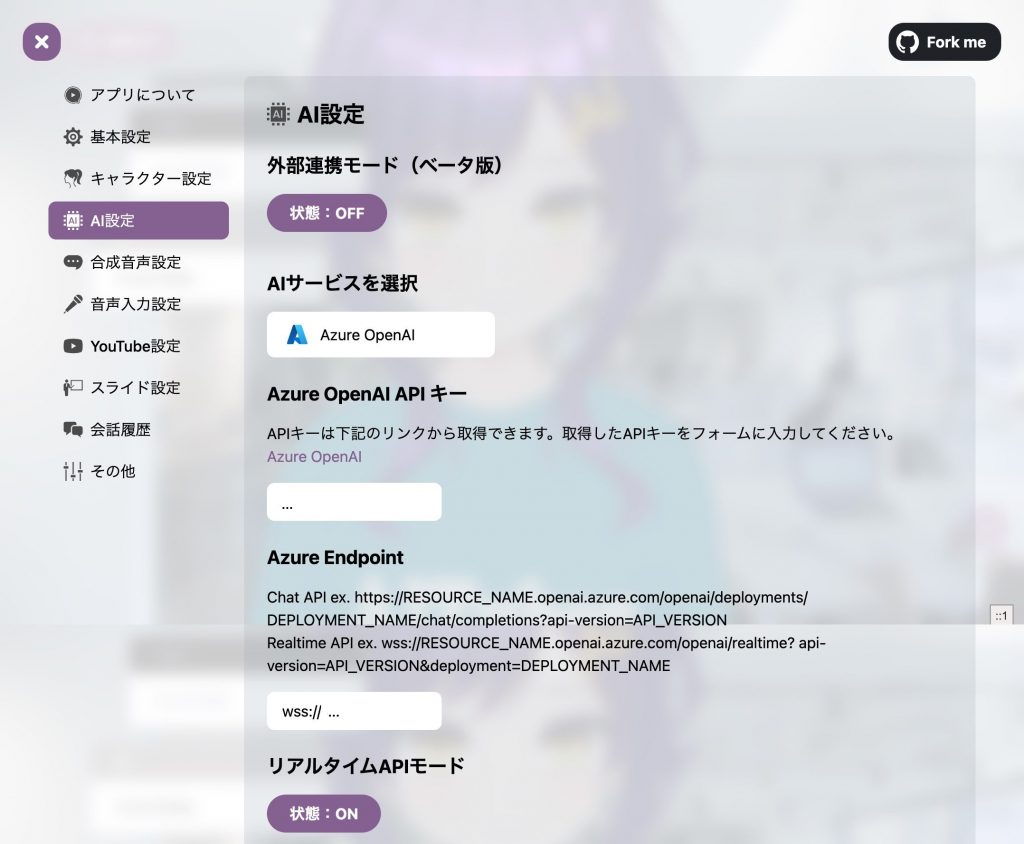
Task: Click the APIキー取得 instruction sentence
Action: point(581,433)
